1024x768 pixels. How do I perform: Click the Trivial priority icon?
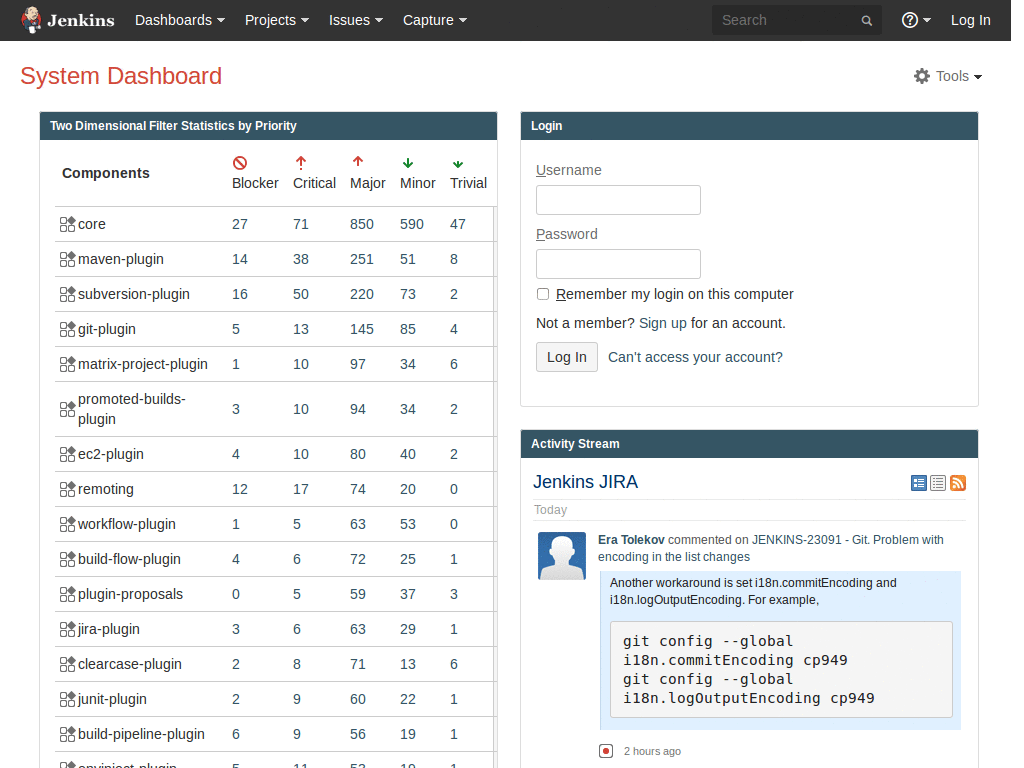tap(458, 162)
